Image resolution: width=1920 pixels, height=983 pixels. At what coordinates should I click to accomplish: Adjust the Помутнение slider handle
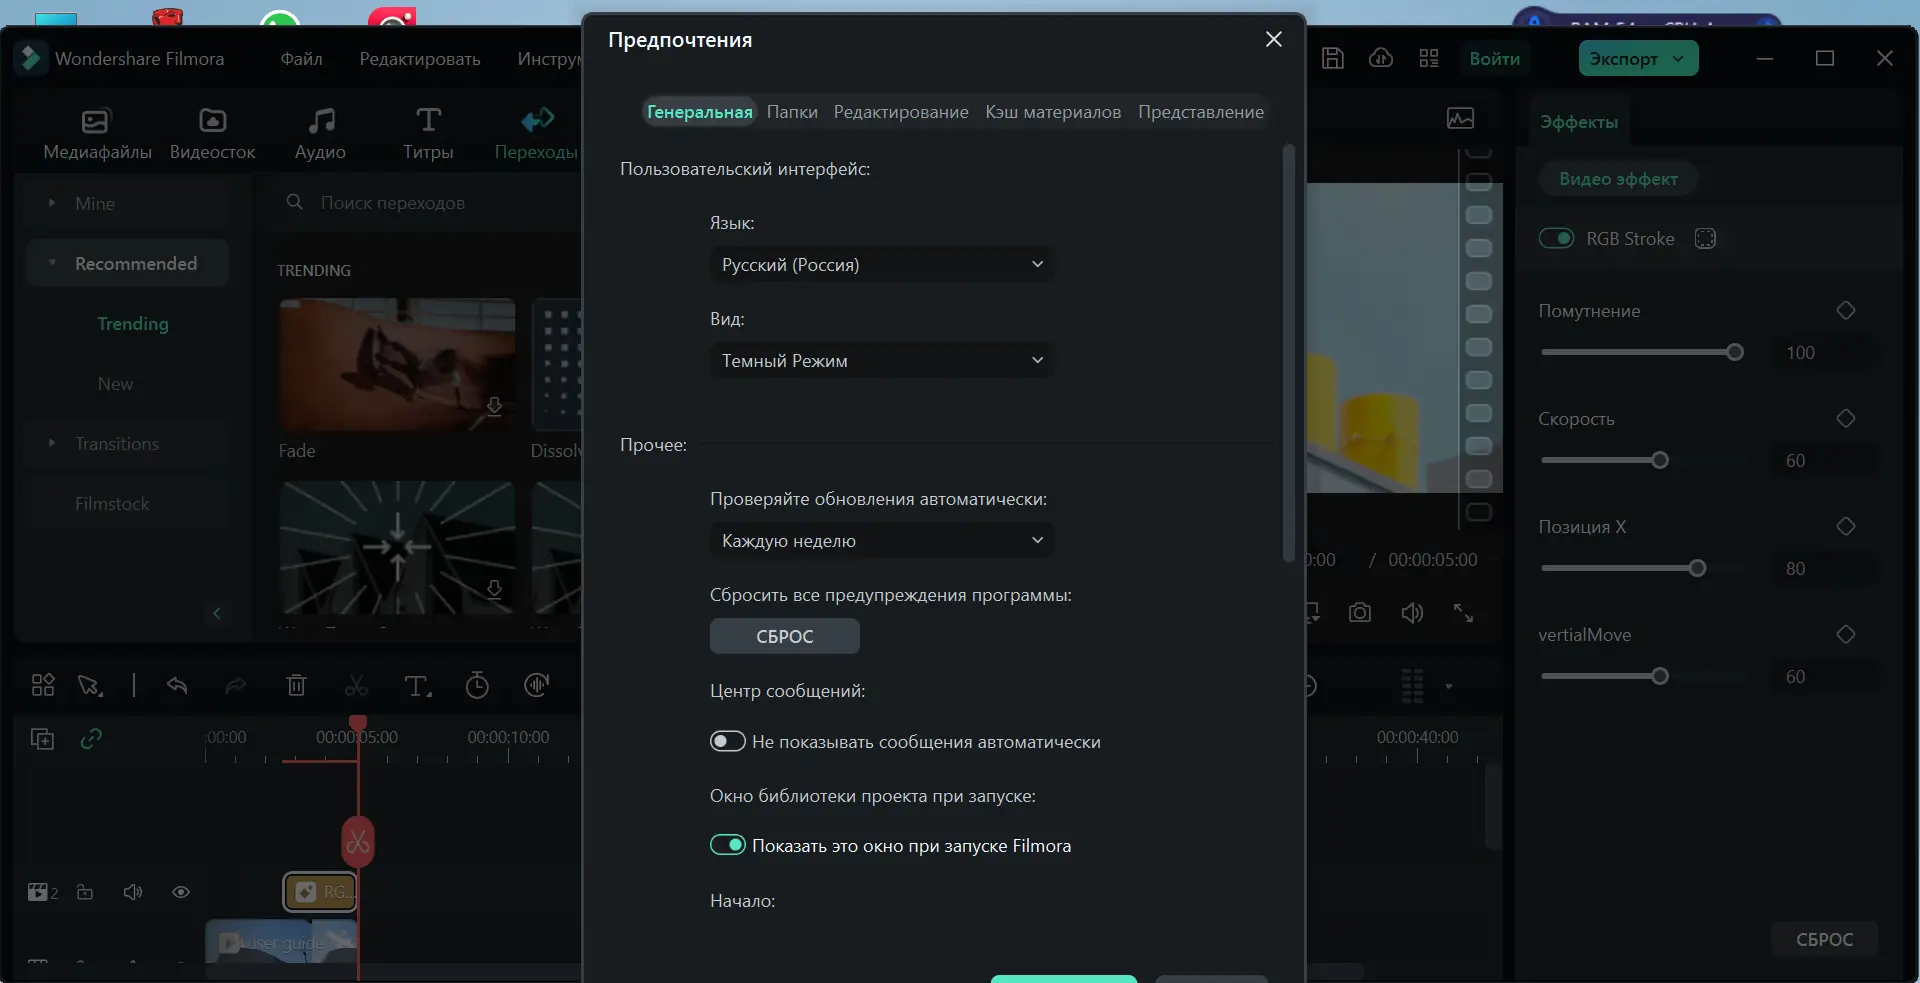[x=1735, y=352]
